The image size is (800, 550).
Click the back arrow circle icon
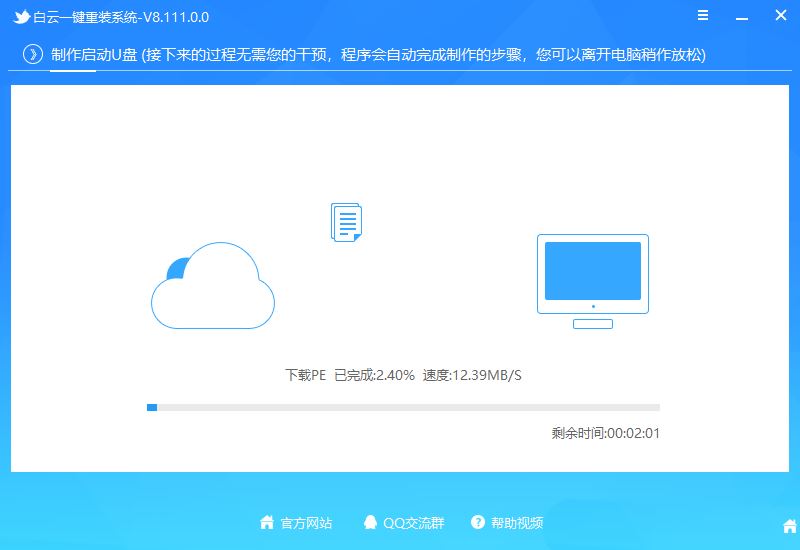pos(32,55)
